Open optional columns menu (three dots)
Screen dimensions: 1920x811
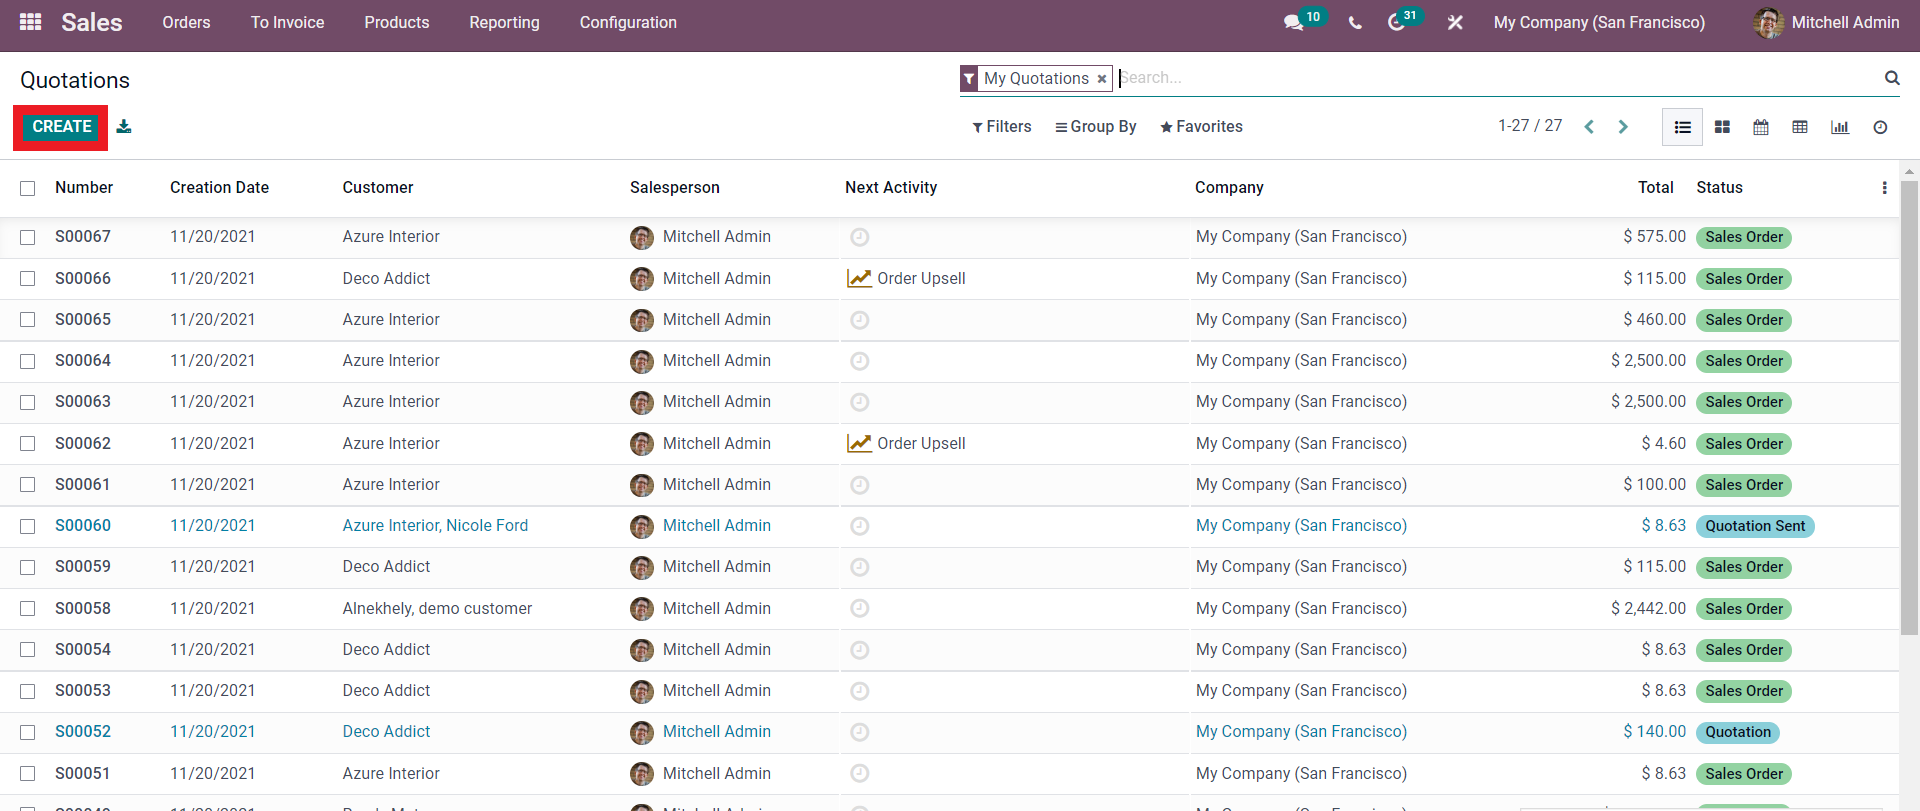pyautogui.click(x=1884, y=188)
